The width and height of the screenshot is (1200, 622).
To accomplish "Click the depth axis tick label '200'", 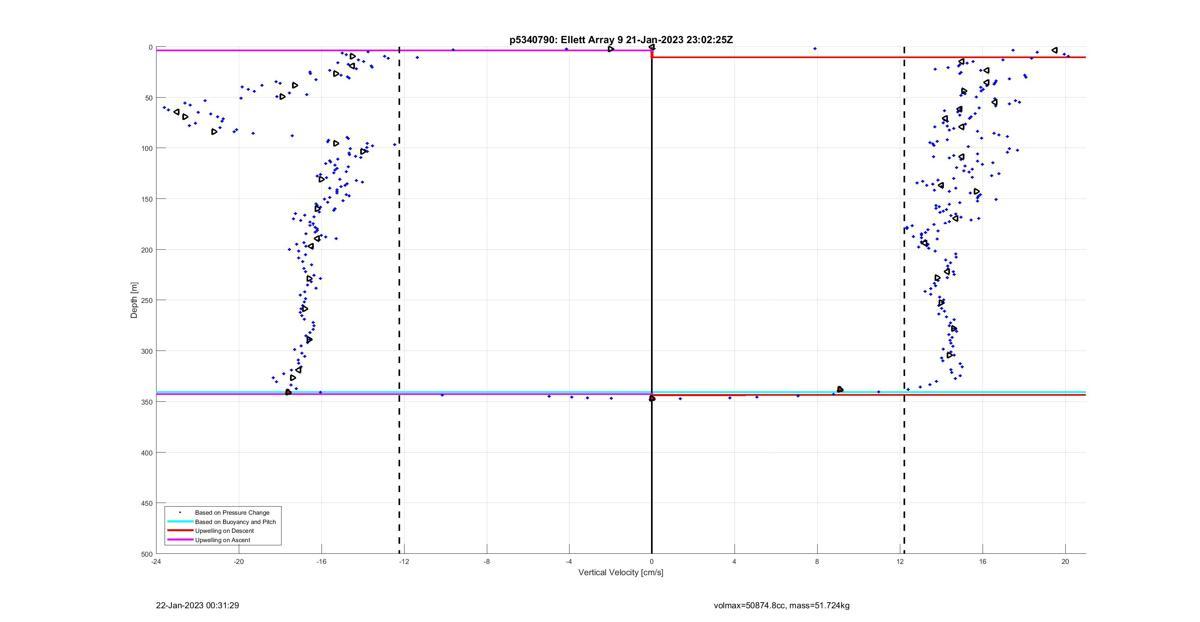I will click(x=146, y=250).
